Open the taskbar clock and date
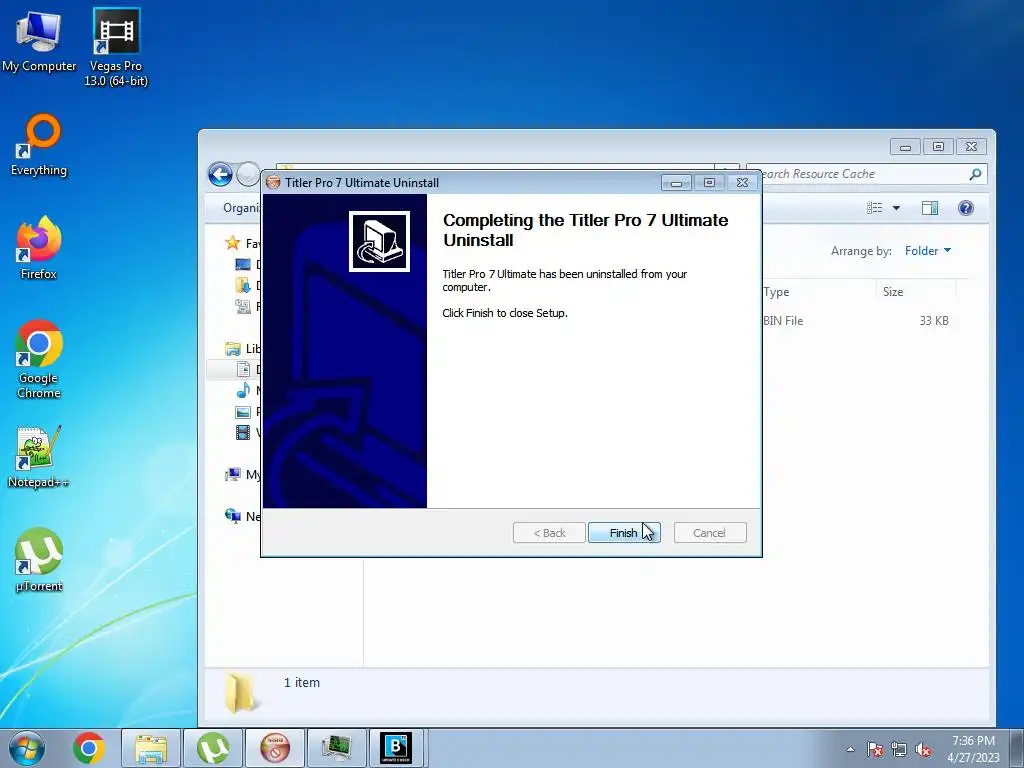This screenshot has height=768, width=1024. click(973, 748)
